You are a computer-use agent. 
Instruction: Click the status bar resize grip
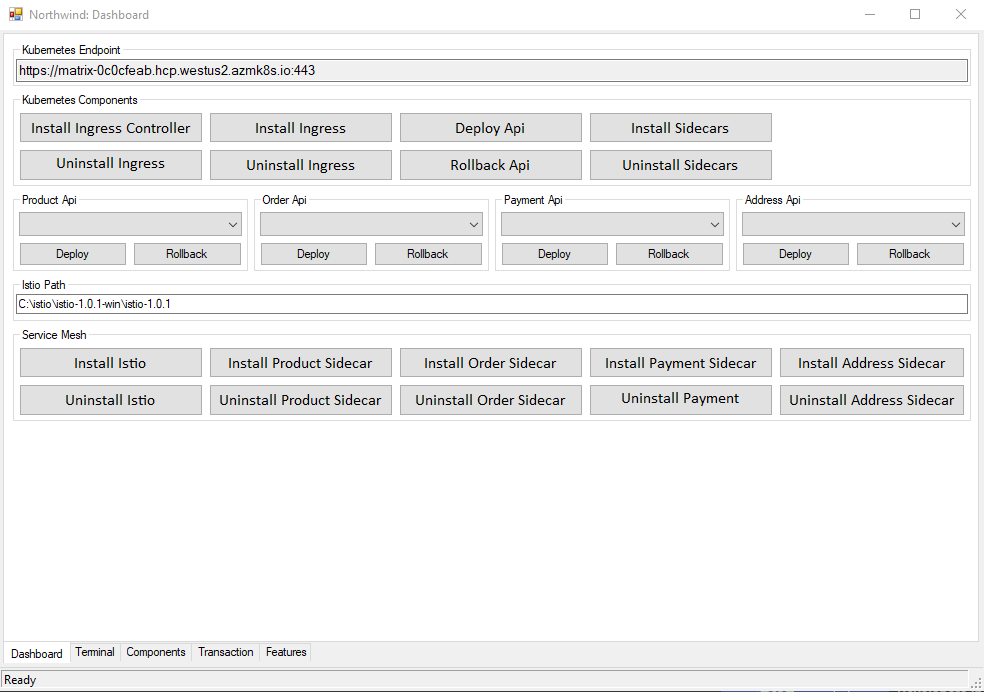(976, 683)
